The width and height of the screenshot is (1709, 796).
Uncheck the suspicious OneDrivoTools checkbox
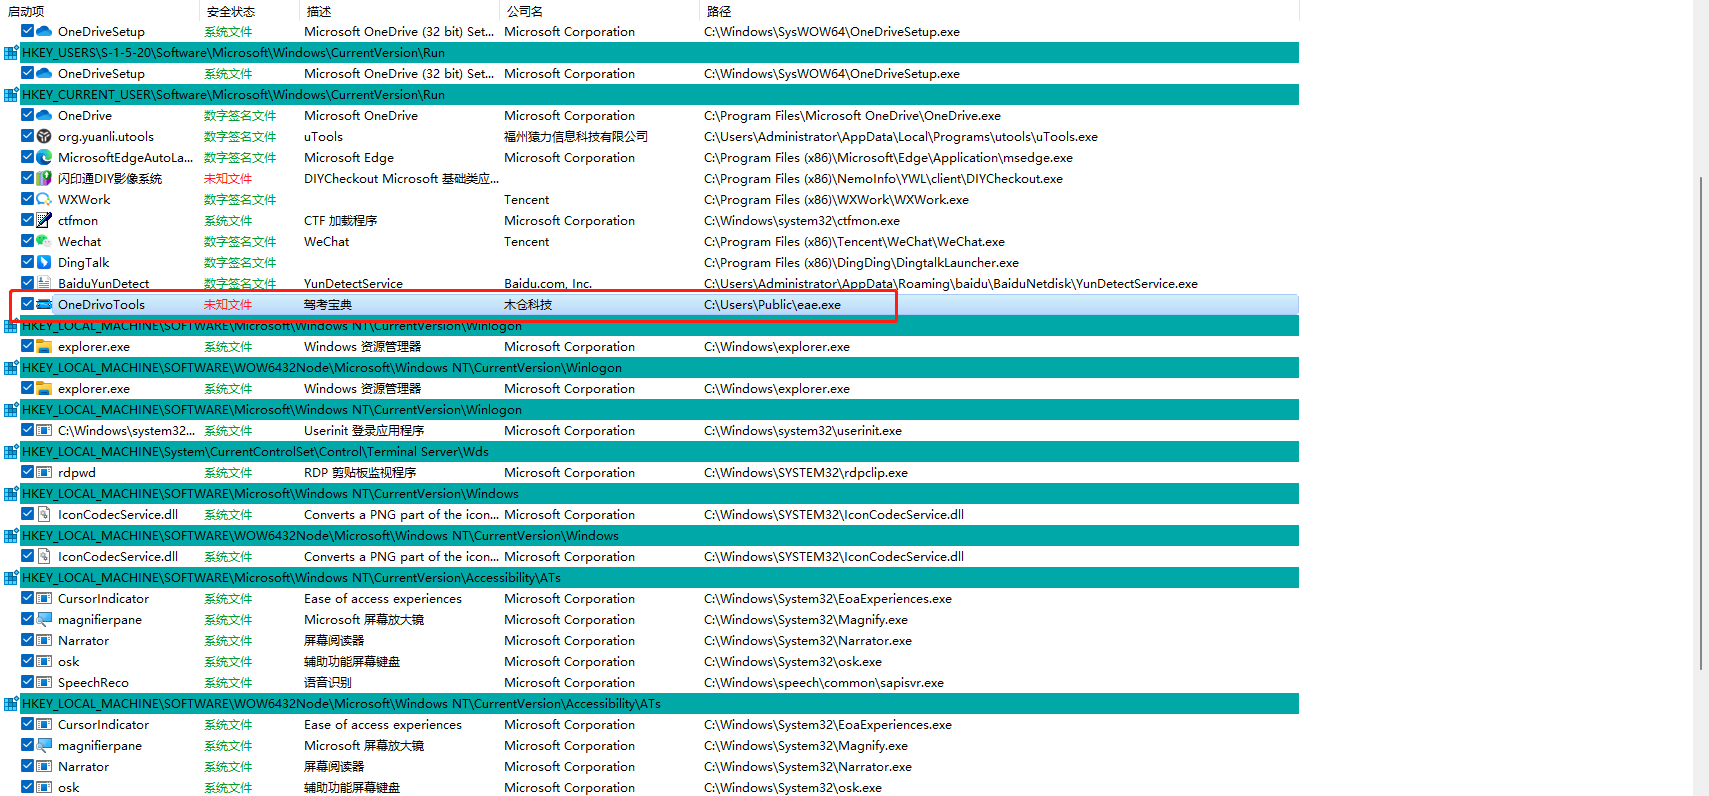point(27,304)
